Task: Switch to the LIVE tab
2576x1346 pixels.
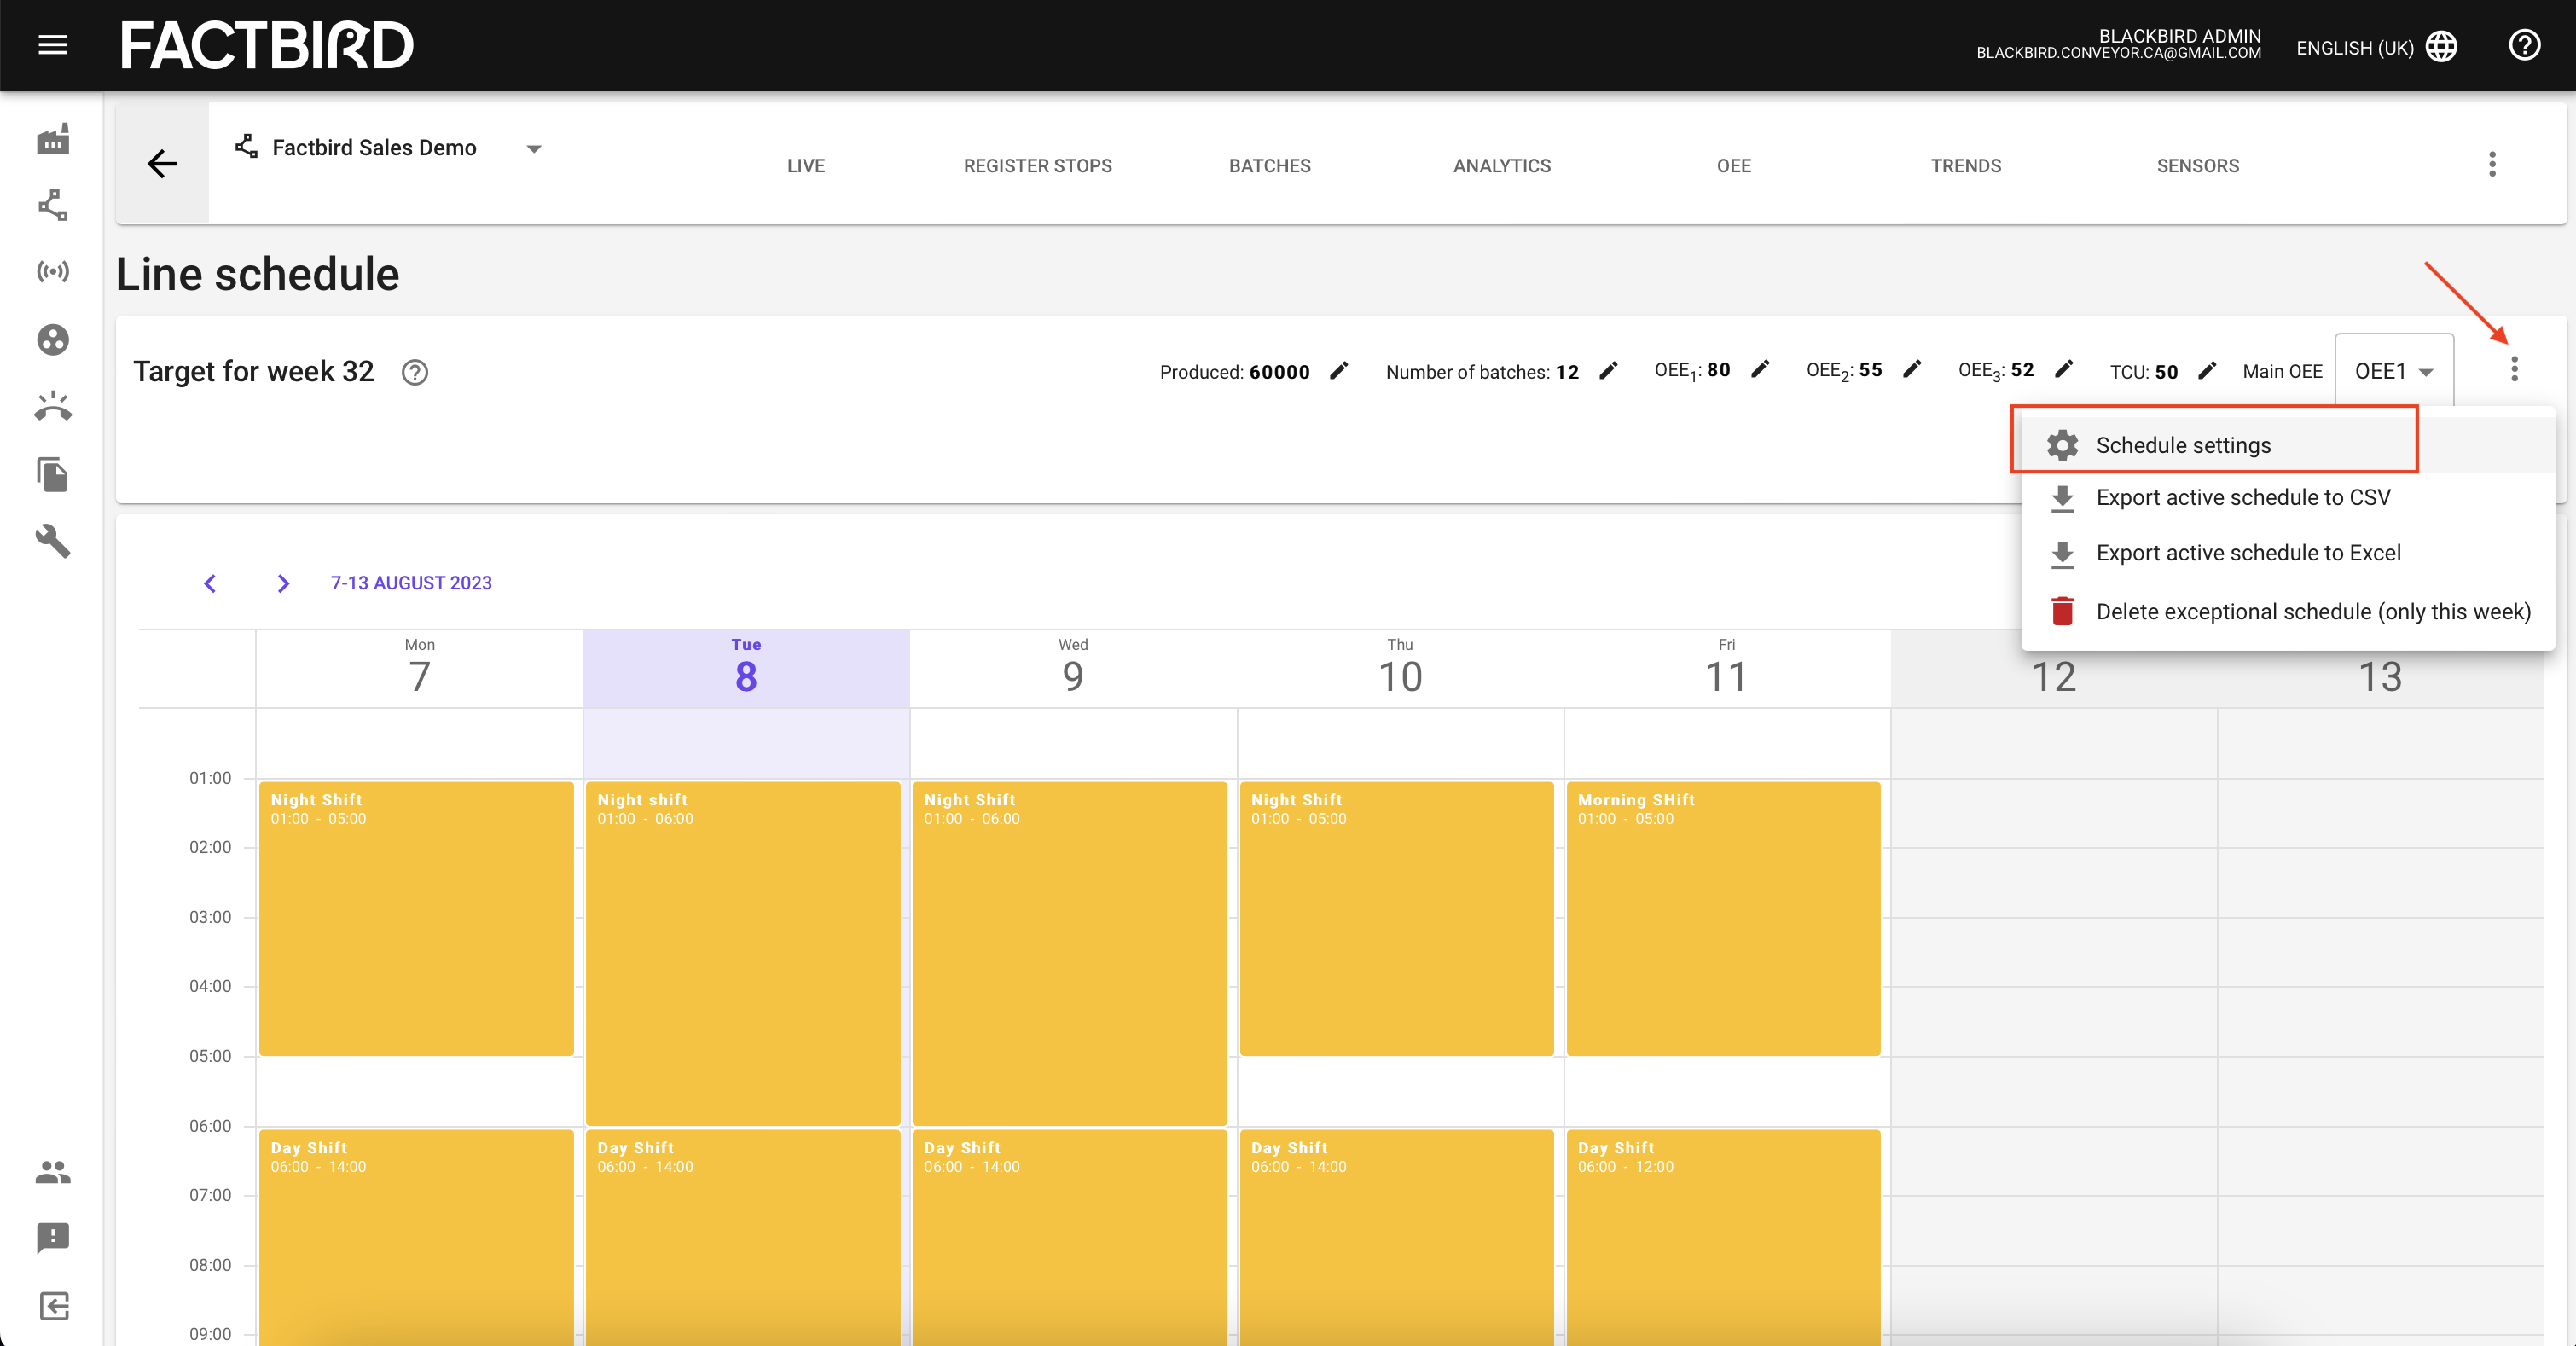Action: pos(806,166)
